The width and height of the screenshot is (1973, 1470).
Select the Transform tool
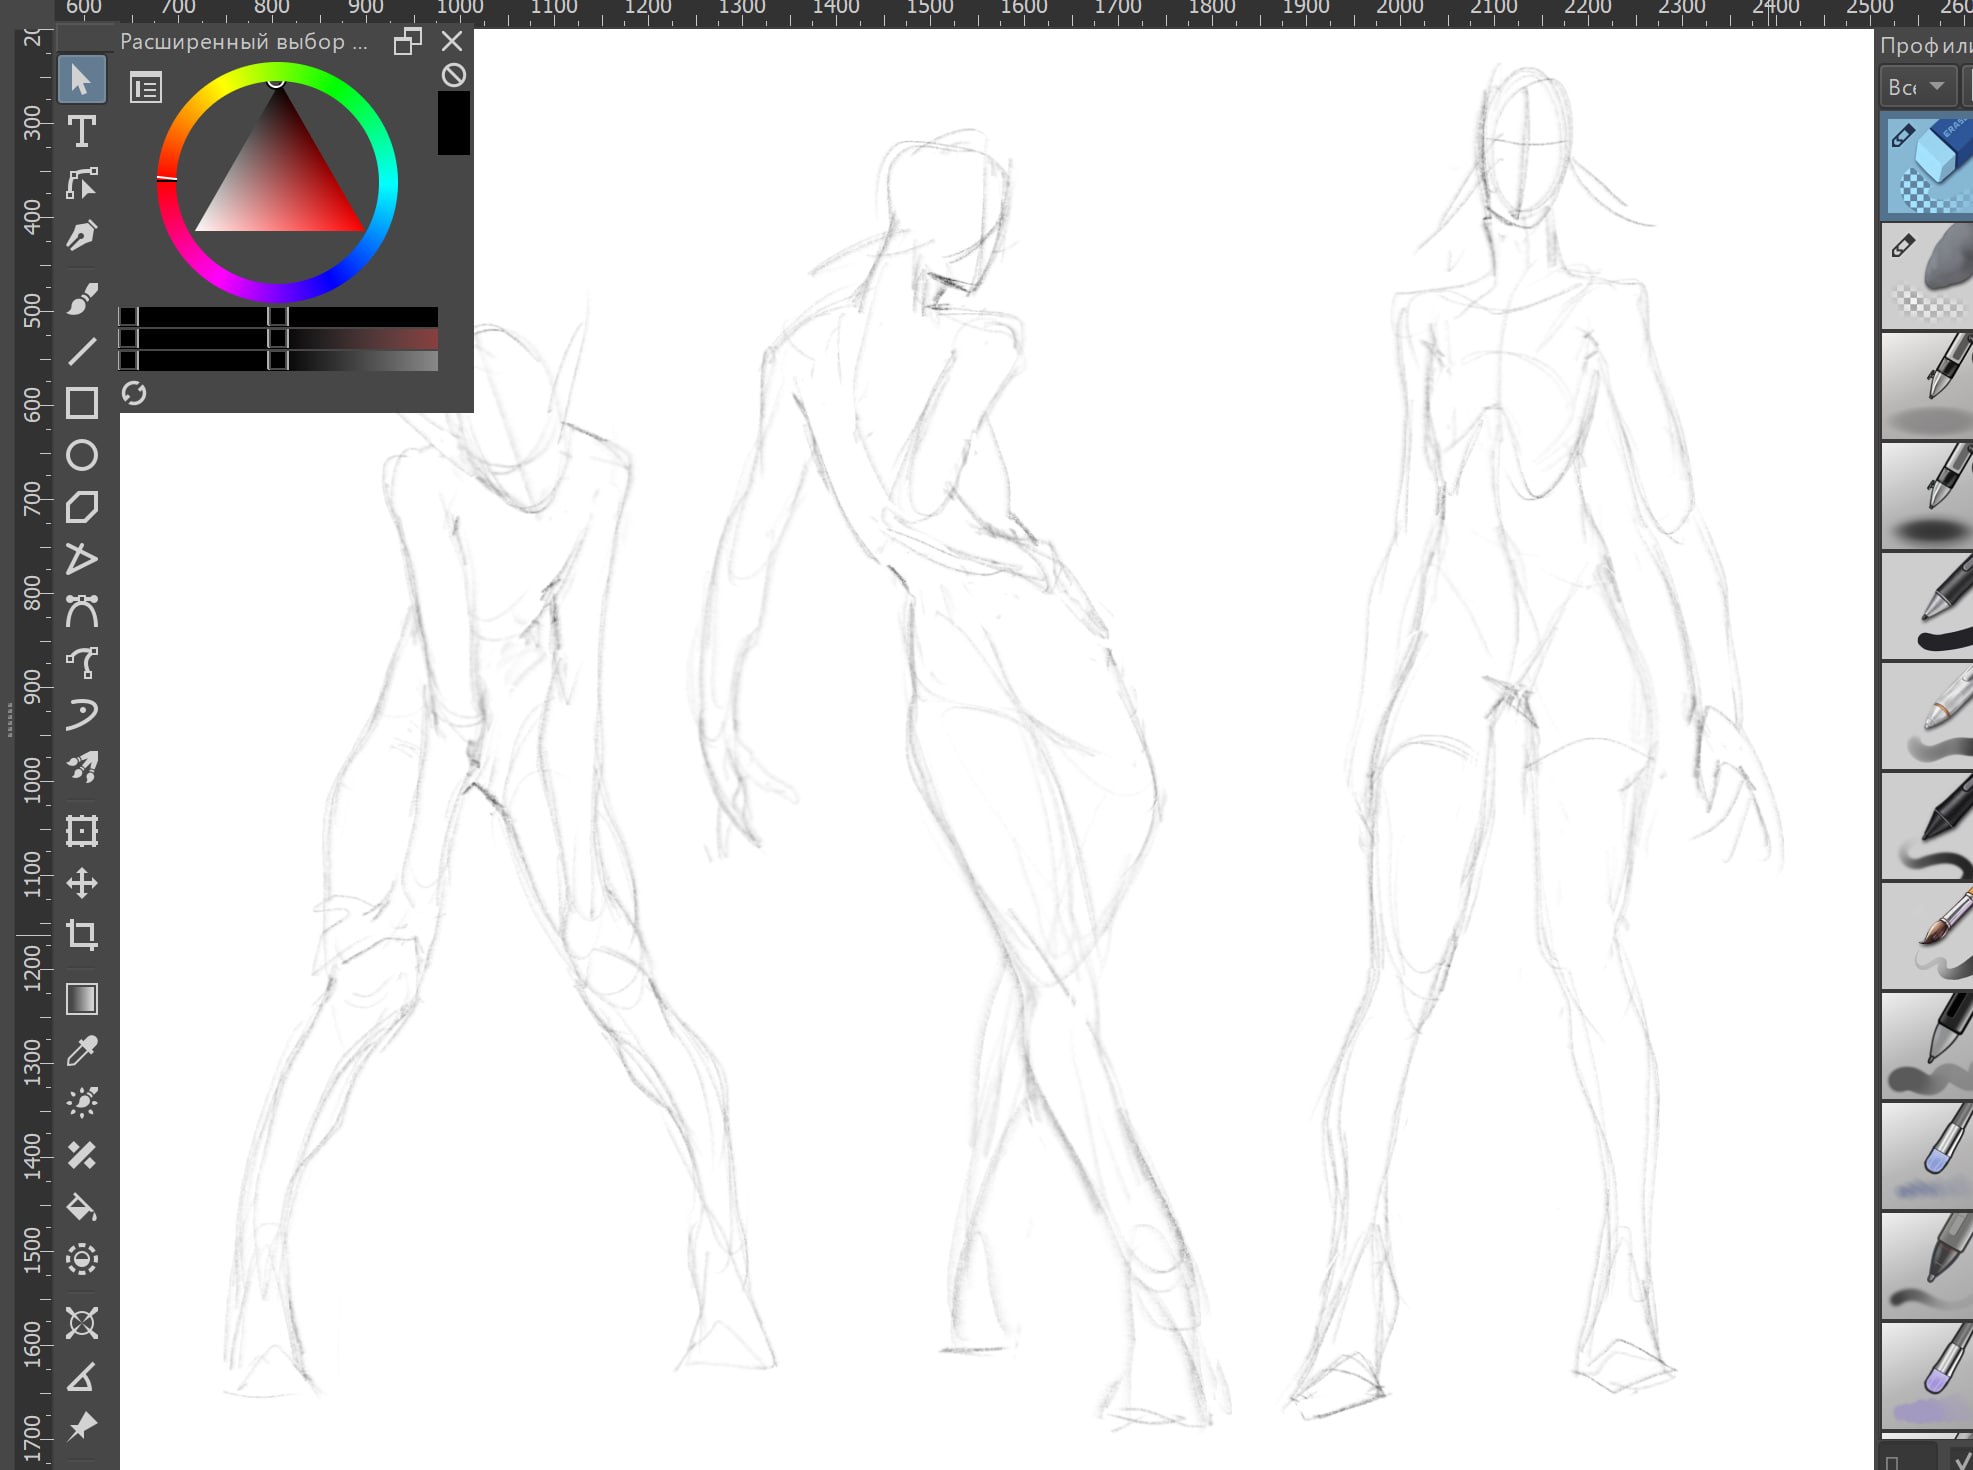tap(82, 831)
